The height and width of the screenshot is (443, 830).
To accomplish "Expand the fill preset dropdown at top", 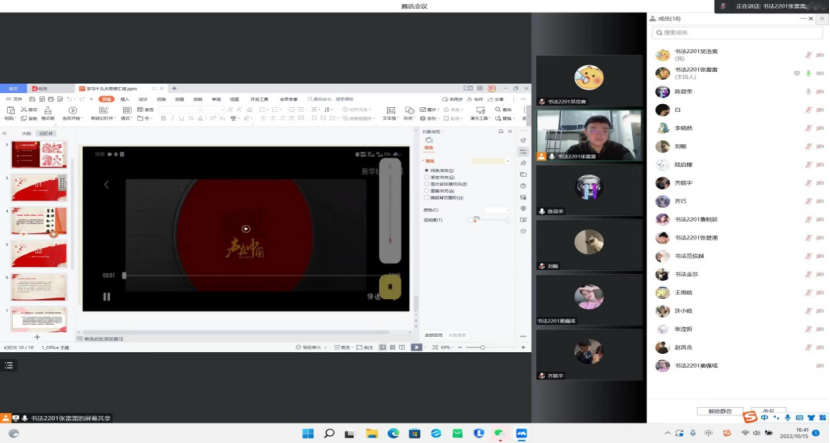I will (x=509, y=160).
